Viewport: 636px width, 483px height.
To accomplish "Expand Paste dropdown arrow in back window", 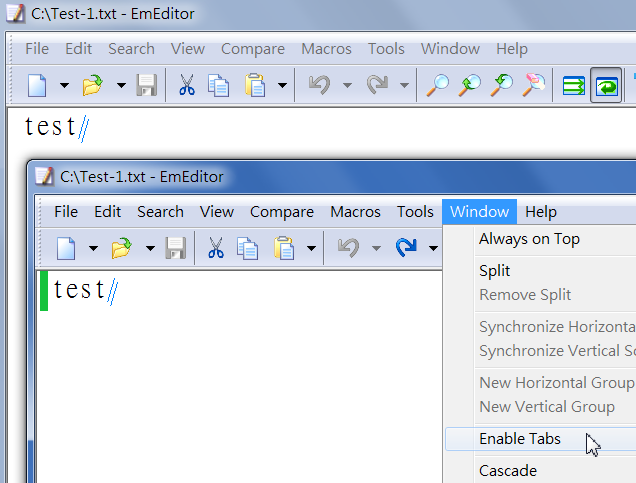I will (x=282, y=85).
